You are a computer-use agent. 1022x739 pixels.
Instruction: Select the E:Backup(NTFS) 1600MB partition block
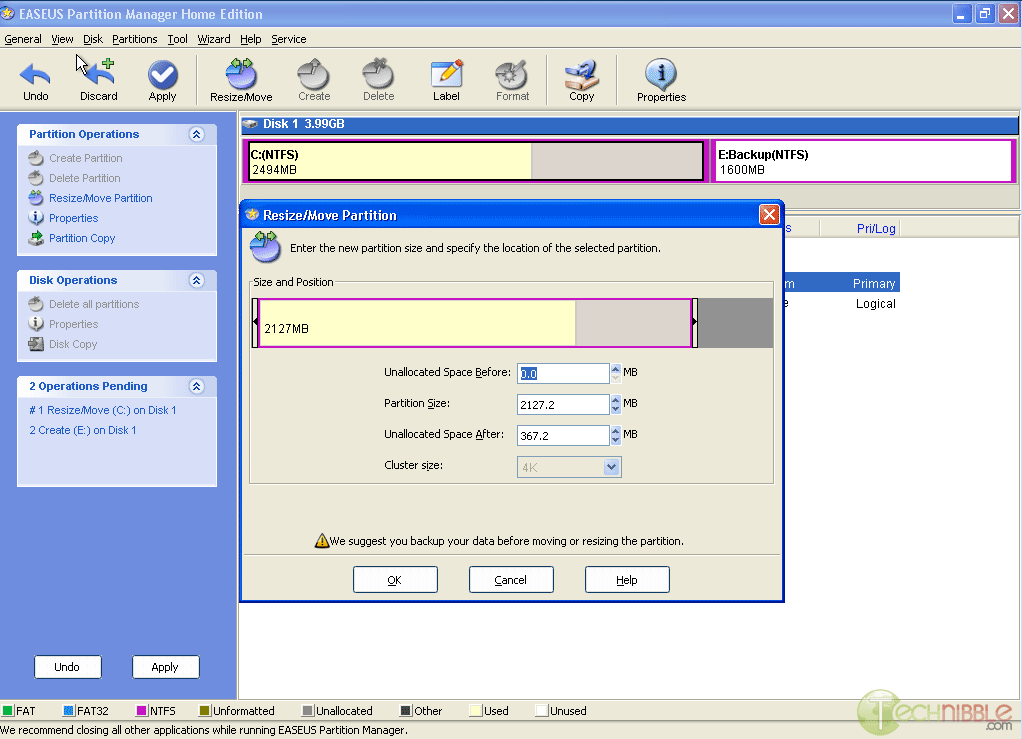tap(863, 161)
